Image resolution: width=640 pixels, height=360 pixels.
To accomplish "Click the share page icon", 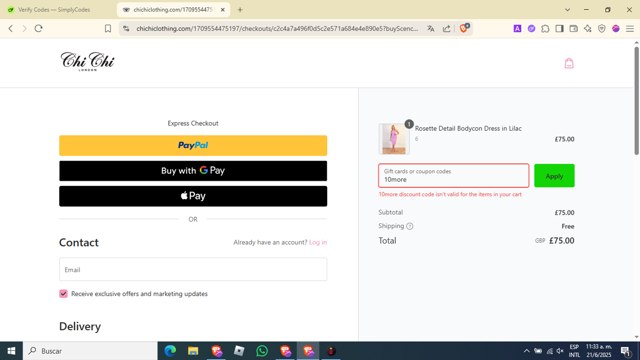I will 447,29.
